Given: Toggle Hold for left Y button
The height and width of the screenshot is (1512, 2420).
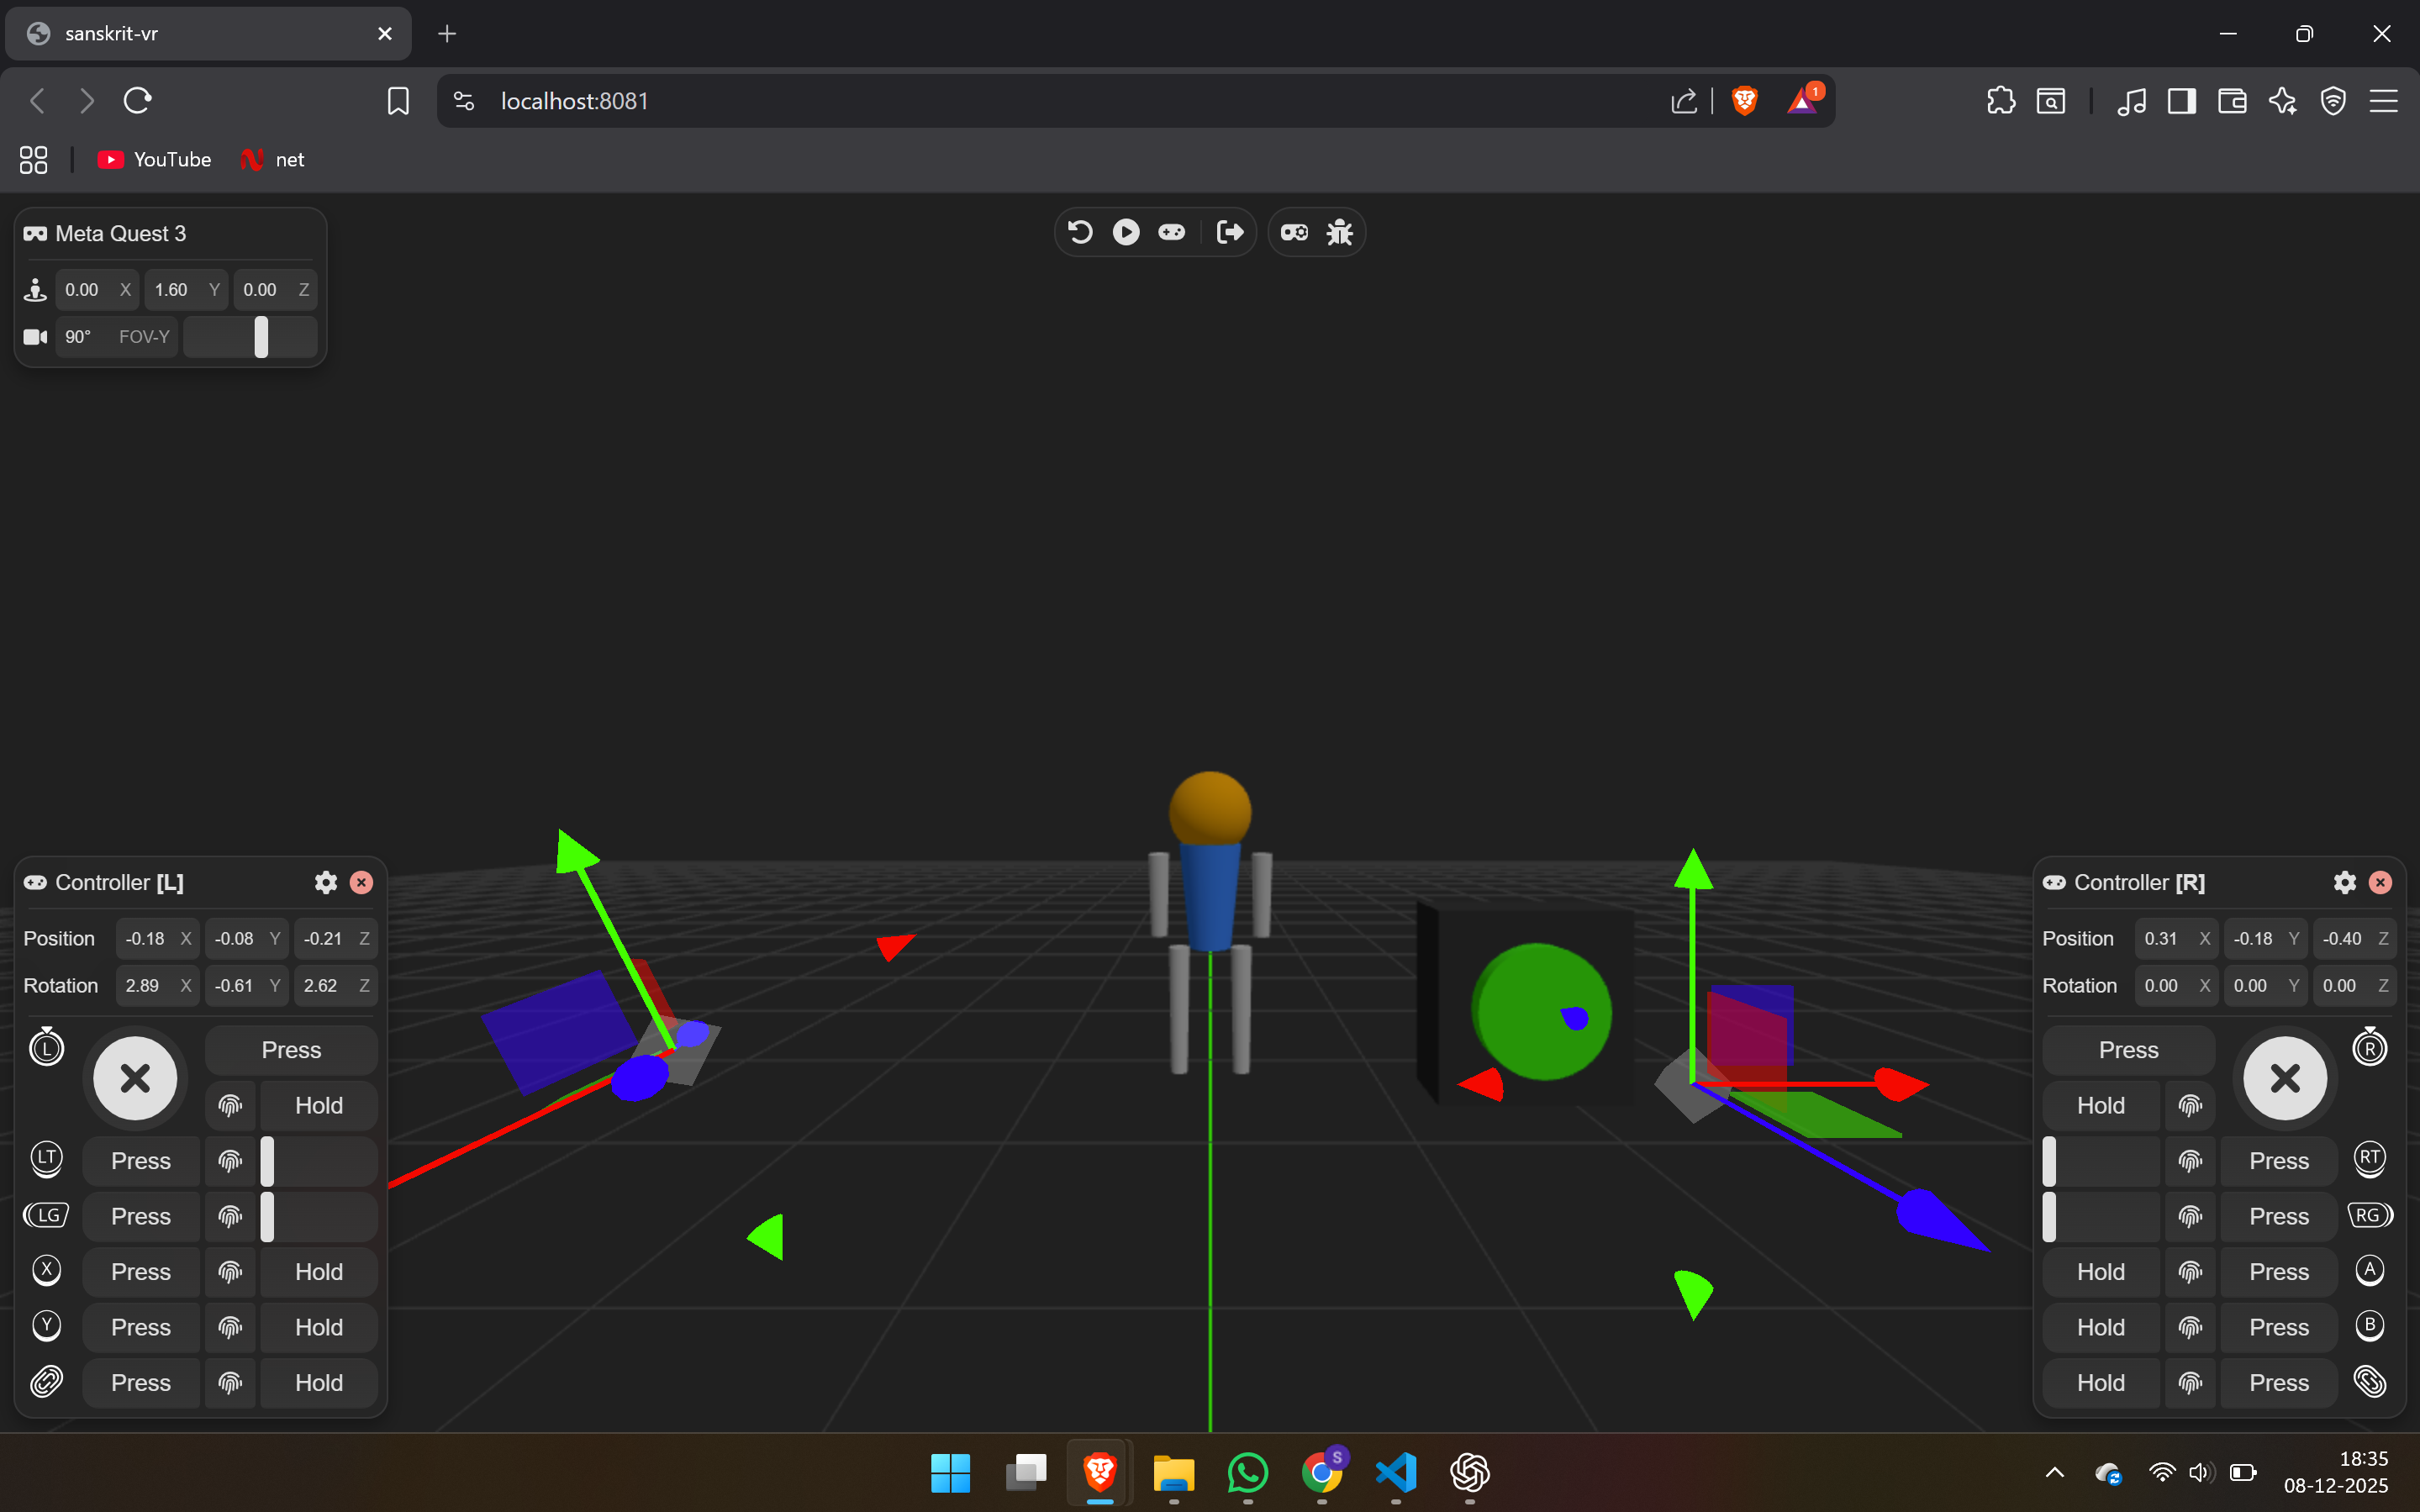Looking at the screenshot, I should pyautogui.click(x=318, y=1327).
